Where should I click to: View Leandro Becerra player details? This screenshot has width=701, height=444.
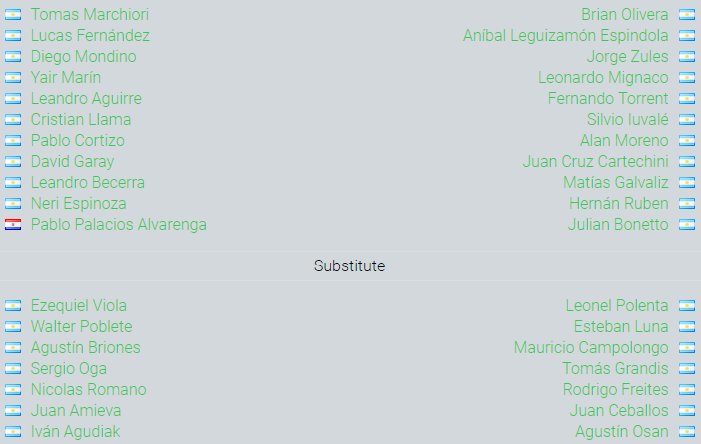pos(88,182)
